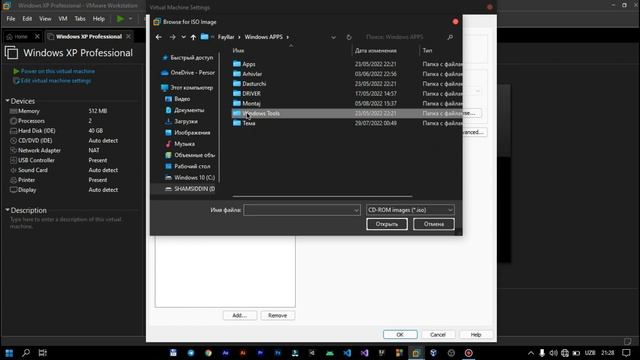
Task: Click Edit virtual machine settings link
Action: (56, 81)
